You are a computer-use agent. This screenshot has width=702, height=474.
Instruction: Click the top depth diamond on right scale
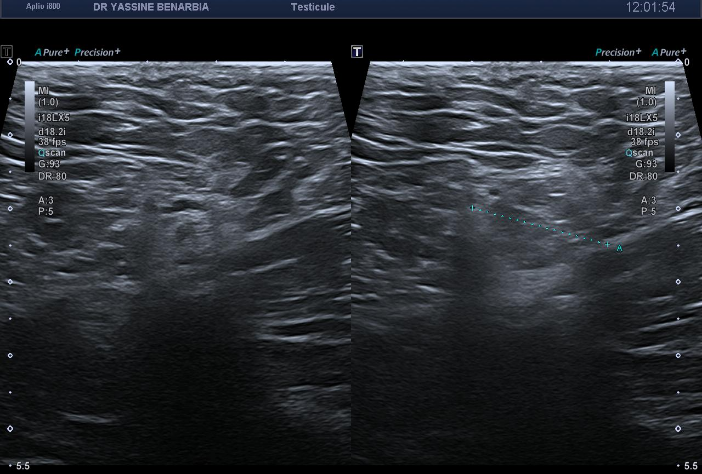(679, 62)
